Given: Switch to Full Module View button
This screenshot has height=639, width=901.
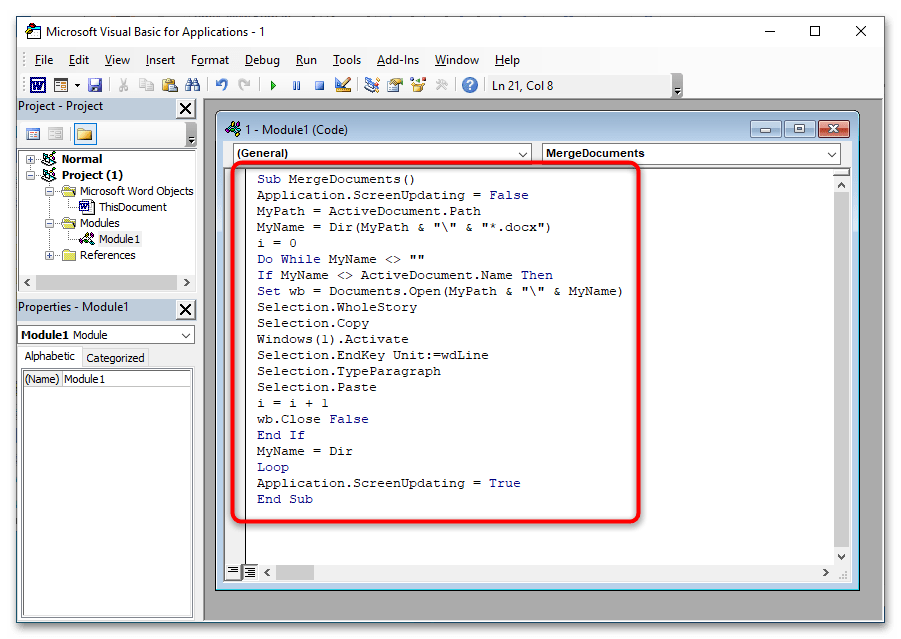Looking at the screenshot, I should [250, 572].
